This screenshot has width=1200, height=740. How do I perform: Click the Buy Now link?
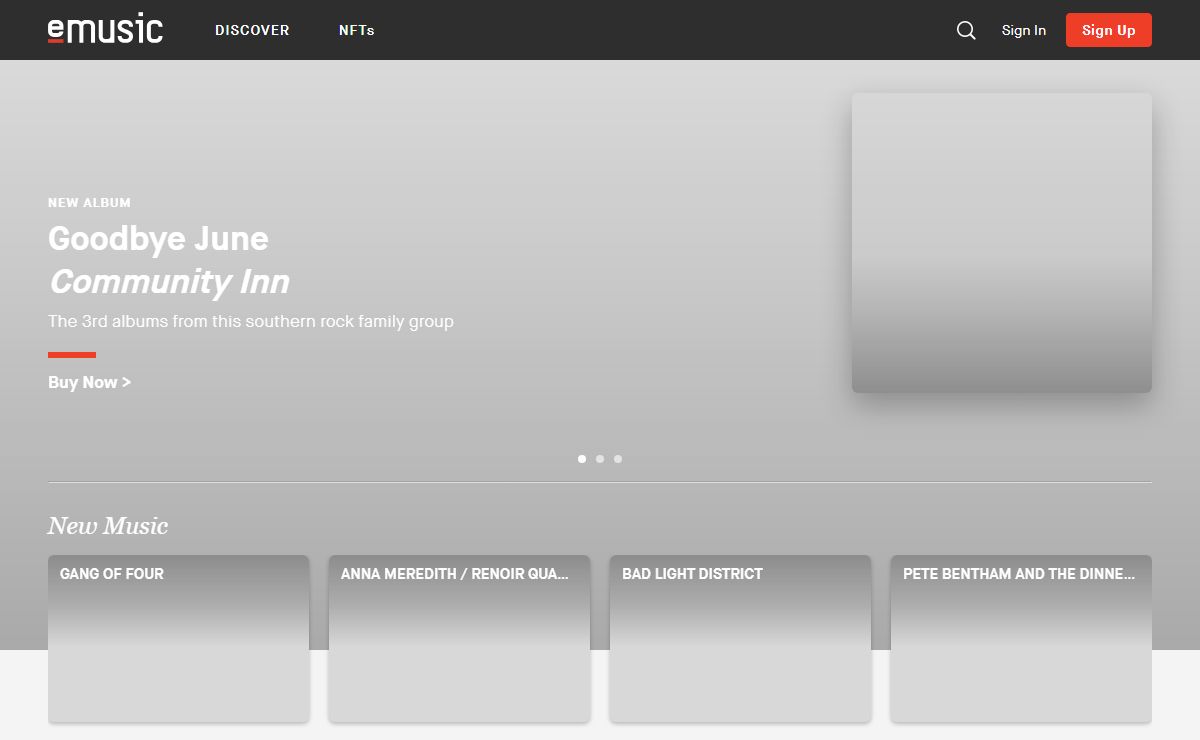pyautogui.click(x=89, y=382)
